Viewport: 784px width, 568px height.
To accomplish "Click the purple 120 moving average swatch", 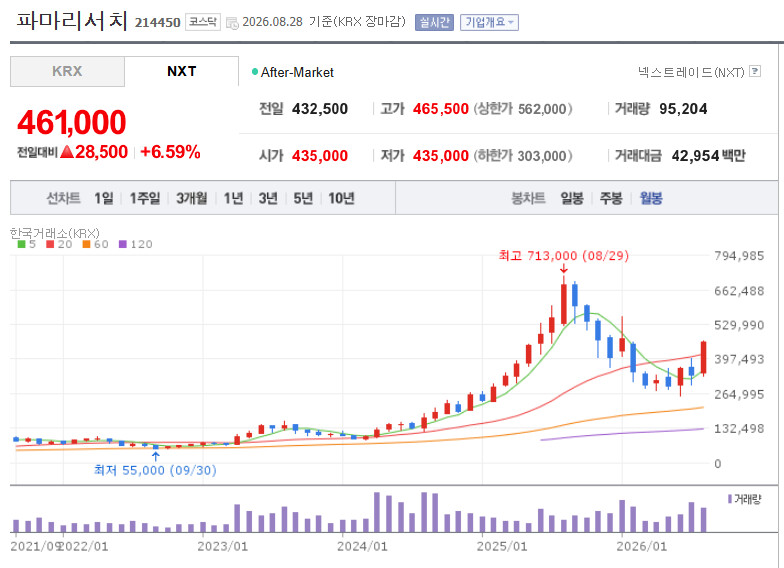I will 123,244.
